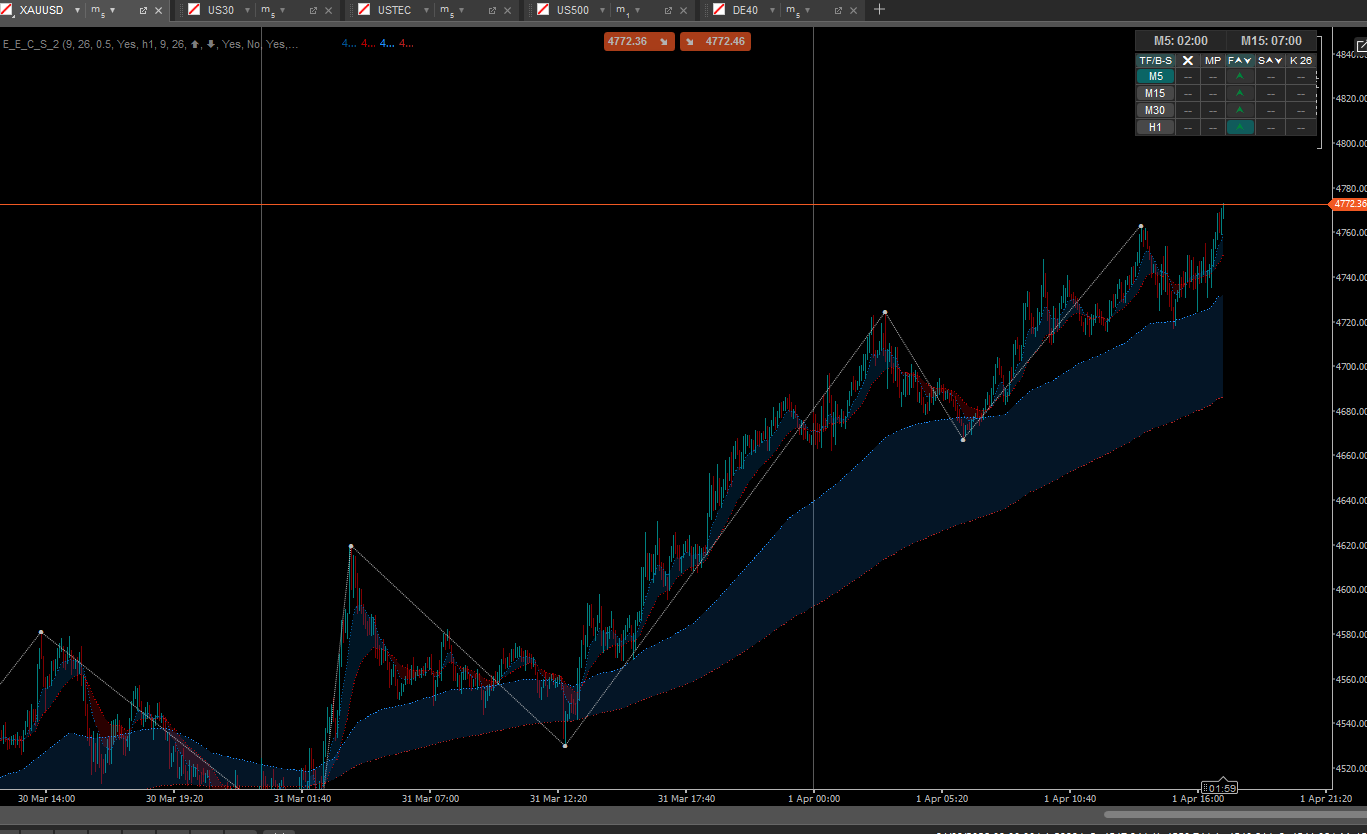The image size is (1367, 834).
Task: Click the green up arrow in M15 row
Action: [1240, 93]
